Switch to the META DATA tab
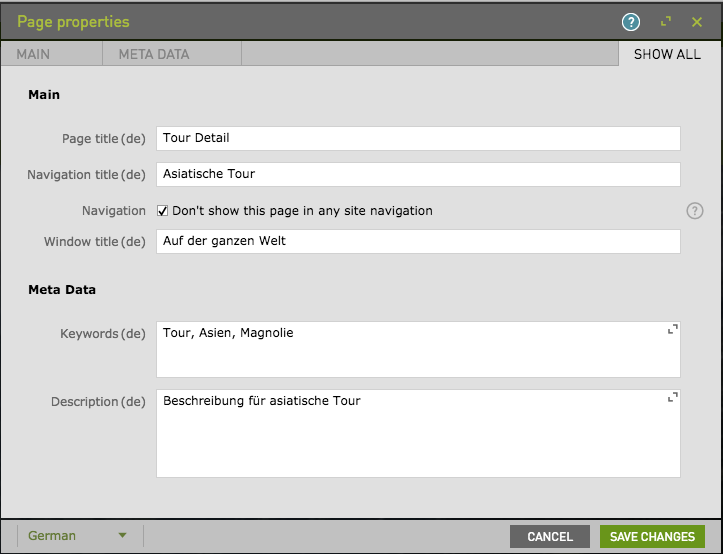Image resolution: width=723 pixels, height=554 pixels. [154, 54]
